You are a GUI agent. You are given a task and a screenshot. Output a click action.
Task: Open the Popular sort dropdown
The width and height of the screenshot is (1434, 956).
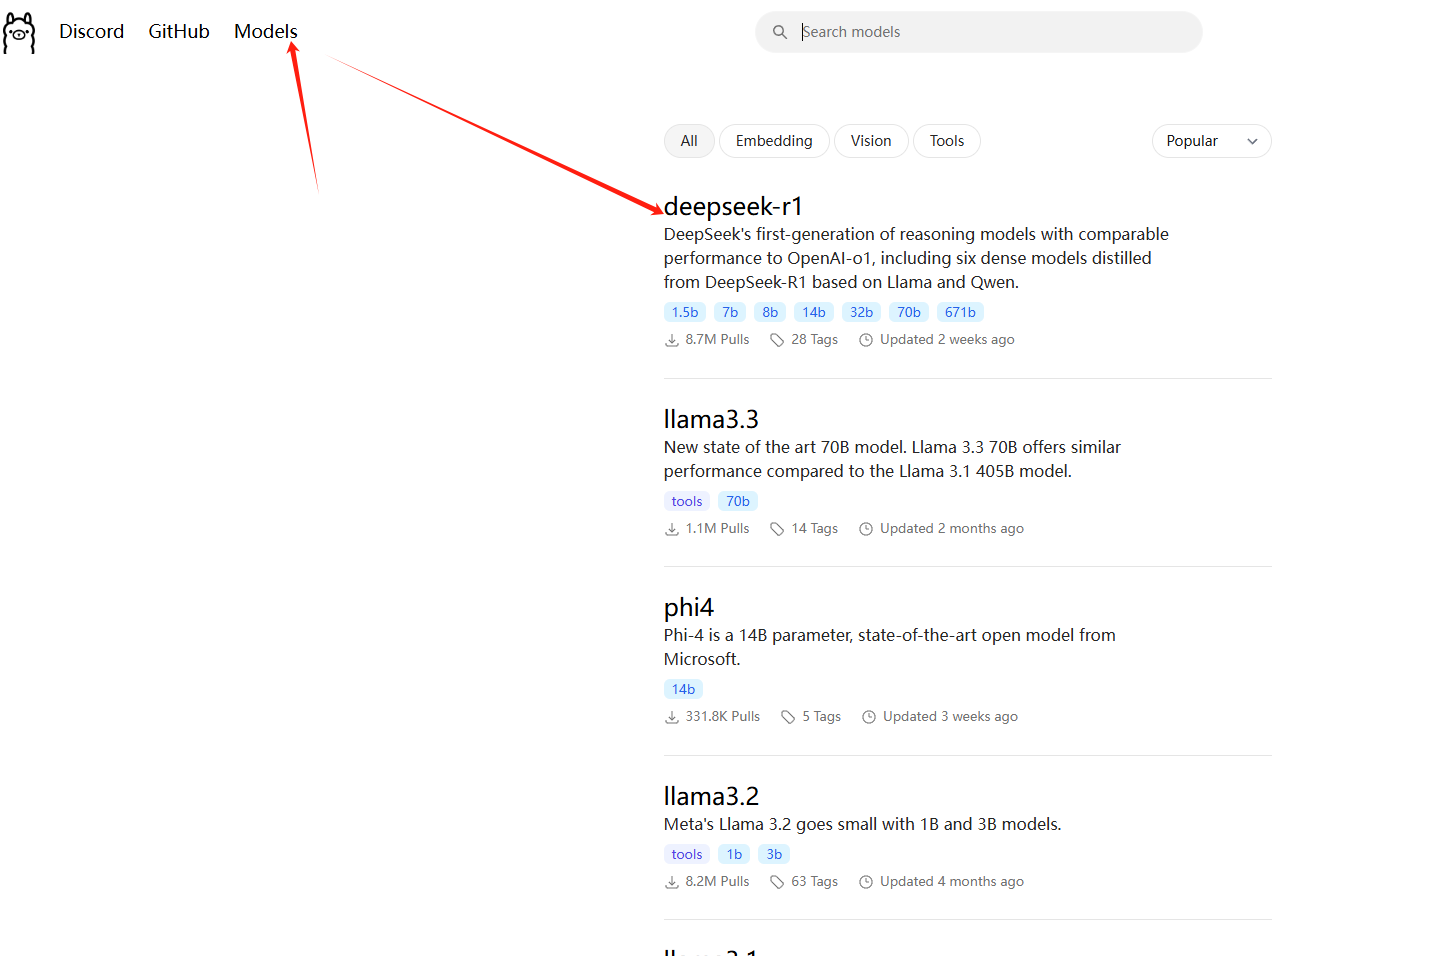click(1211, 141)
